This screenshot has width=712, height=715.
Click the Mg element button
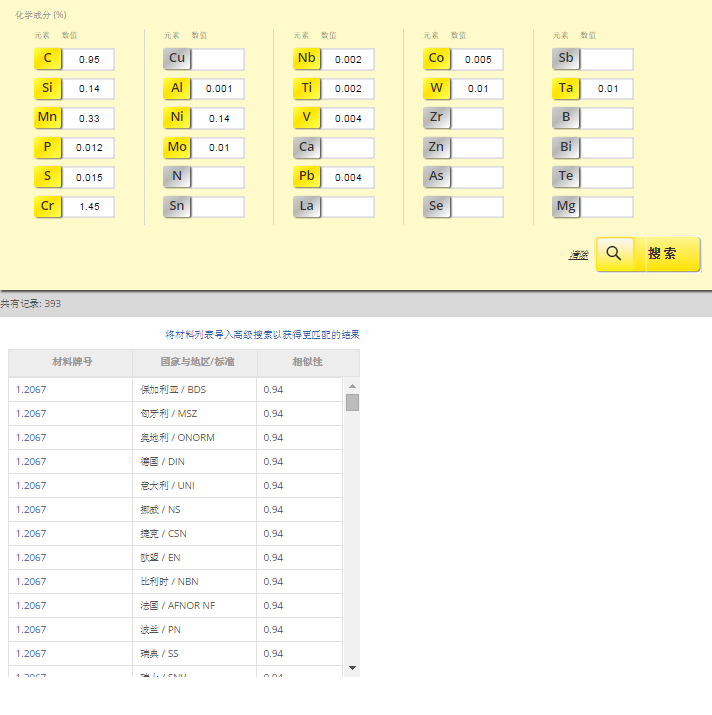click(x=566, y=207)
